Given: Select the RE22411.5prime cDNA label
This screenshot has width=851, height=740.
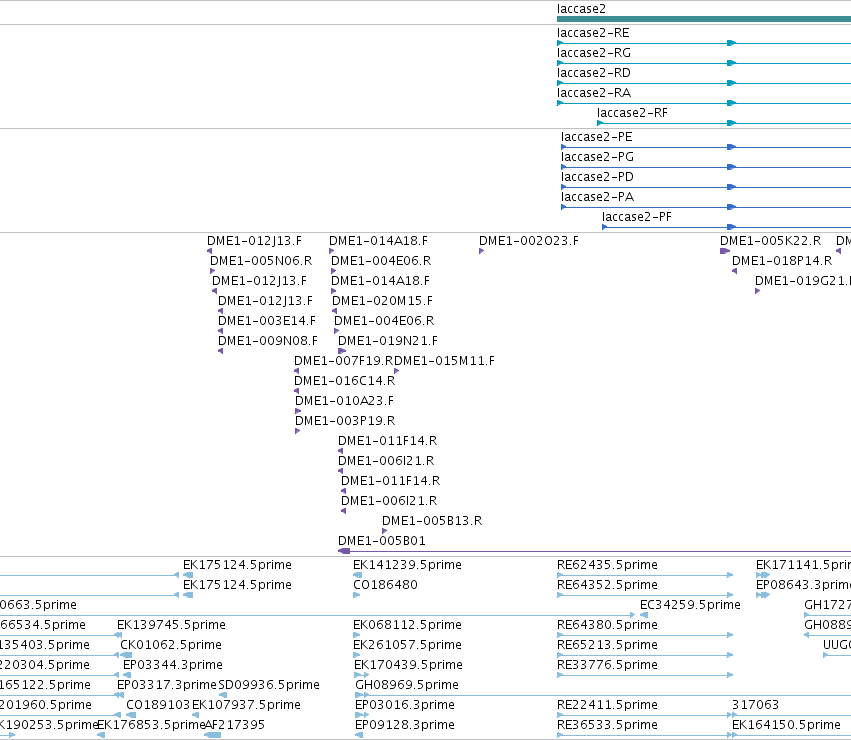Looking at the screenshot, I should click(x=607, y=705).
